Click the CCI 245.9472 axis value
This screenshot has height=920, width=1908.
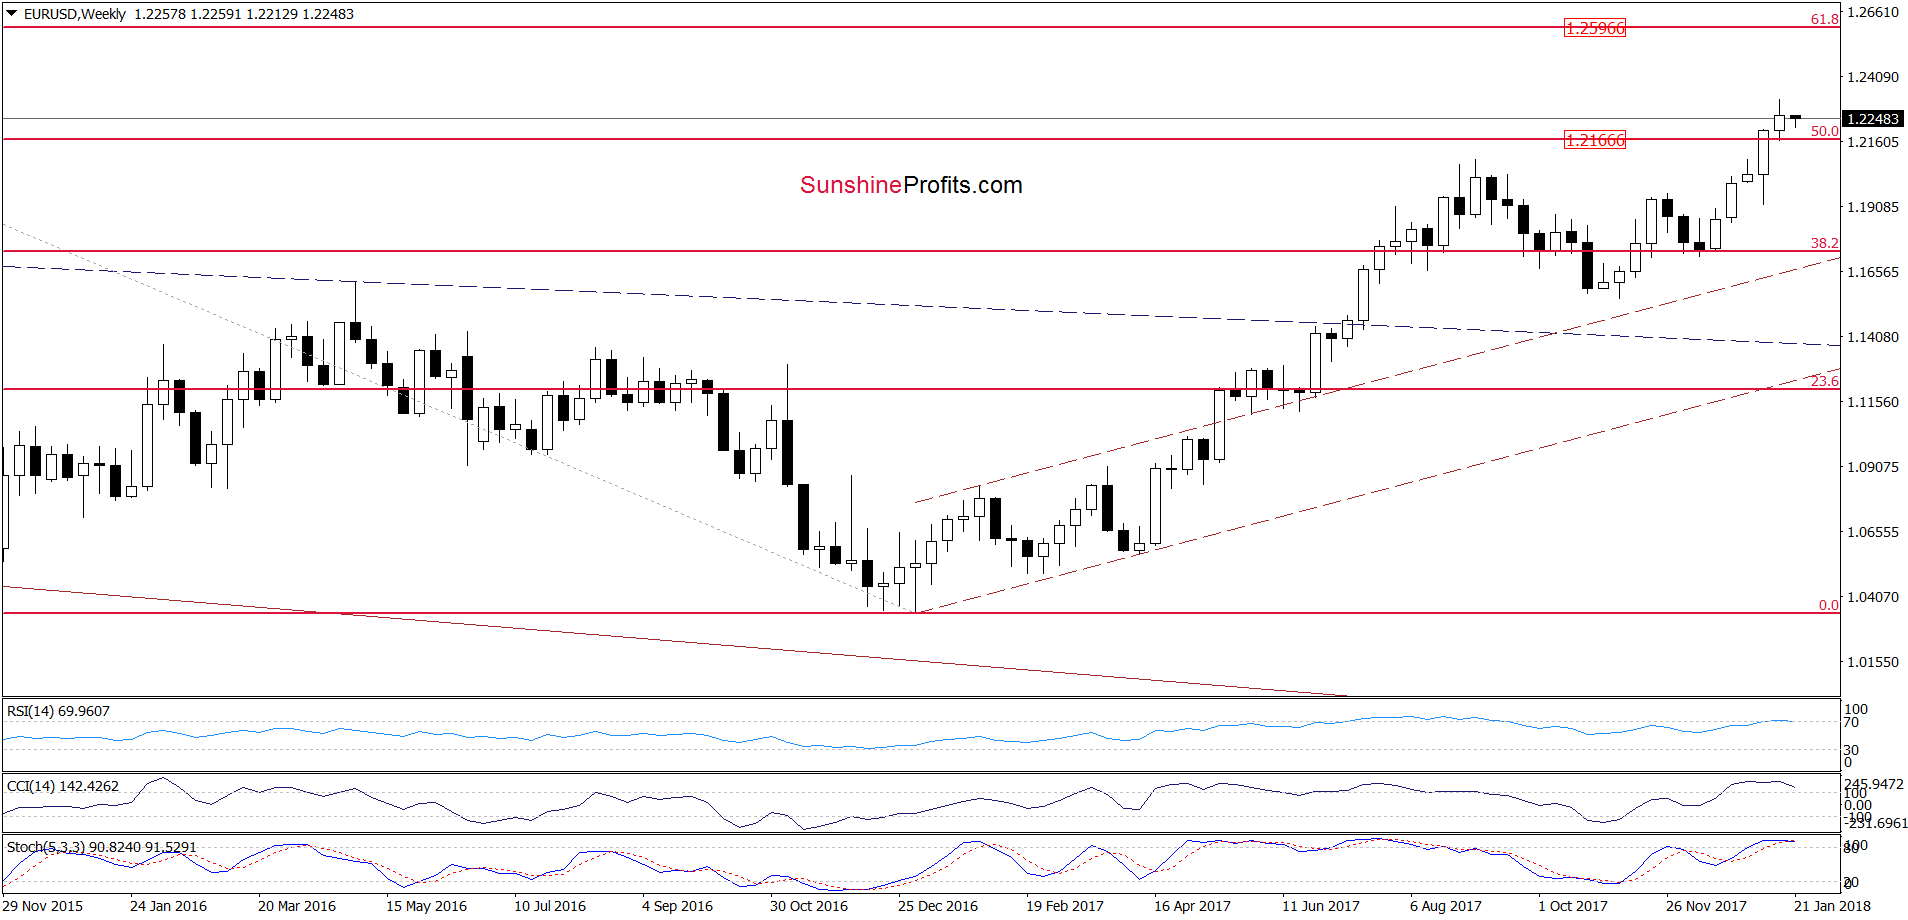point(1874,784)
